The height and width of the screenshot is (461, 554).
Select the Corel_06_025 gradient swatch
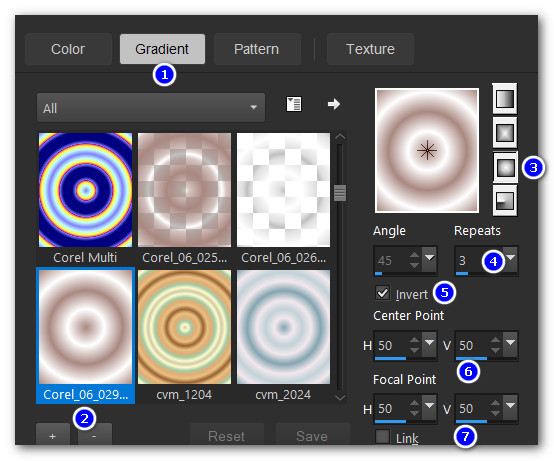pyautogui.click(x=184, y=190)
